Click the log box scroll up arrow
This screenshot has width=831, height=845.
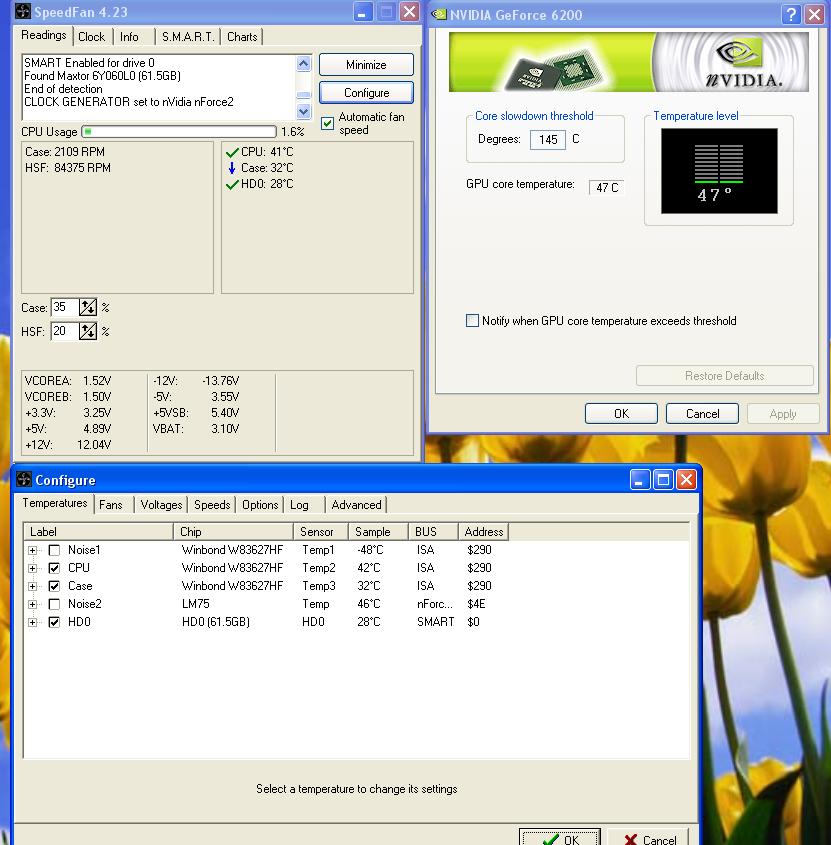tap(304, 64)
